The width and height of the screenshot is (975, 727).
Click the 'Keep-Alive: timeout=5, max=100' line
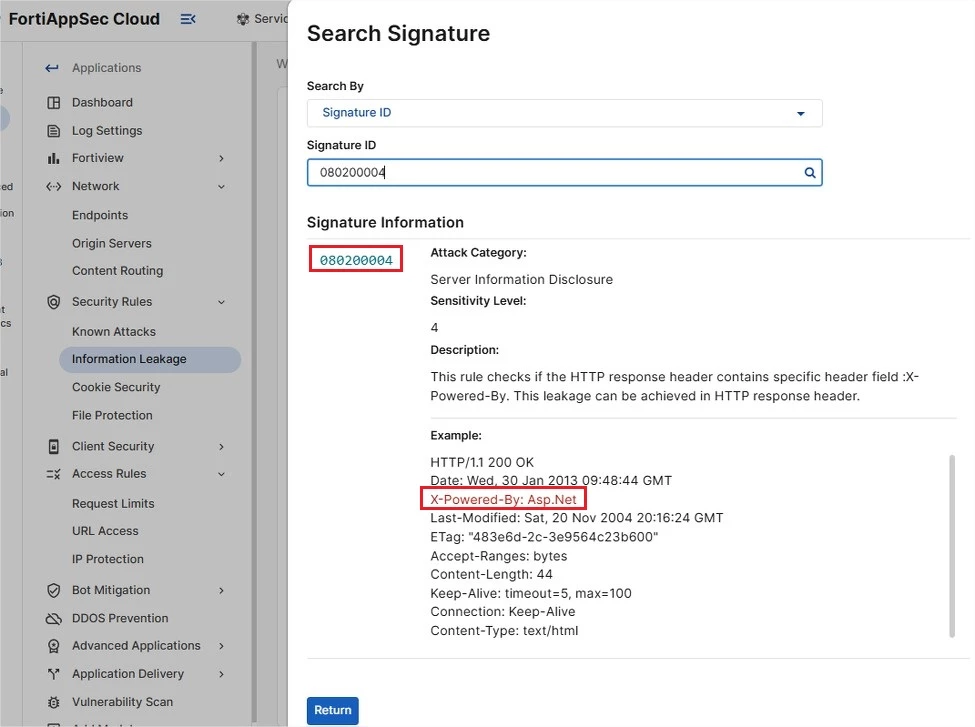click(x=530, y=593)
